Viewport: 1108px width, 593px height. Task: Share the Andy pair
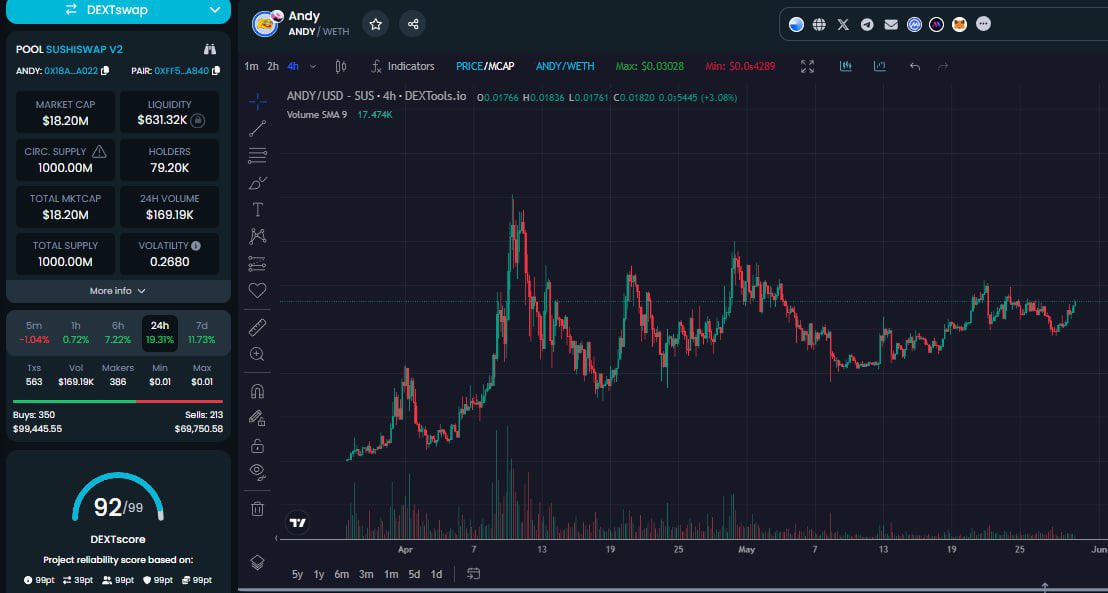(x=413, y=25)
